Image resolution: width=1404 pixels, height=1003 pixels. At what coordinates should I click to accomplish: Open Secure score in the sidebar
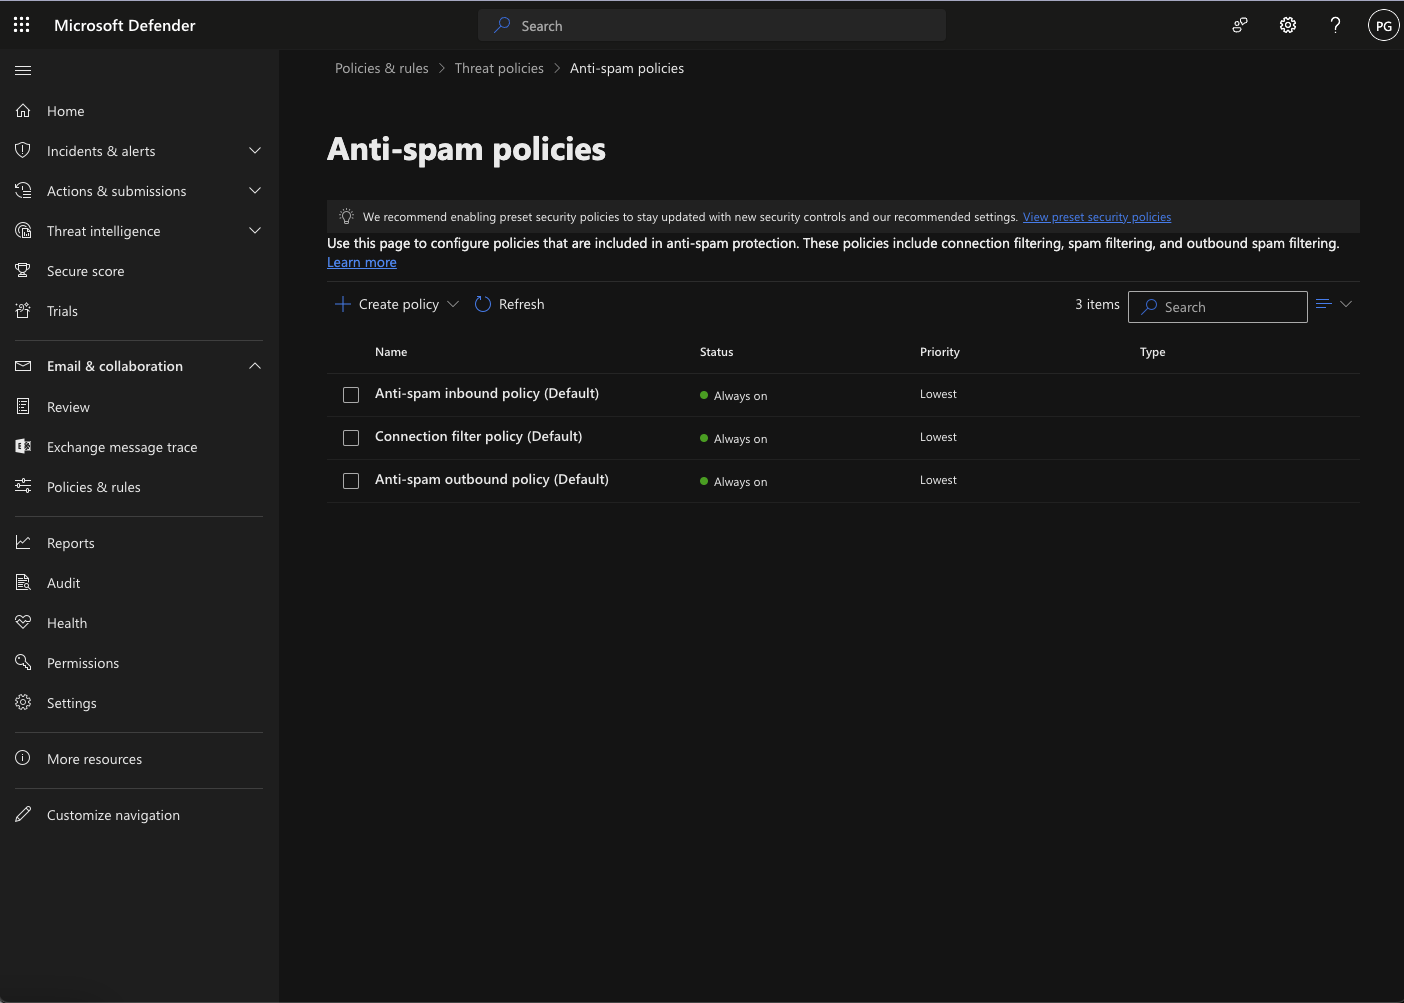click(x=86, y=271)
